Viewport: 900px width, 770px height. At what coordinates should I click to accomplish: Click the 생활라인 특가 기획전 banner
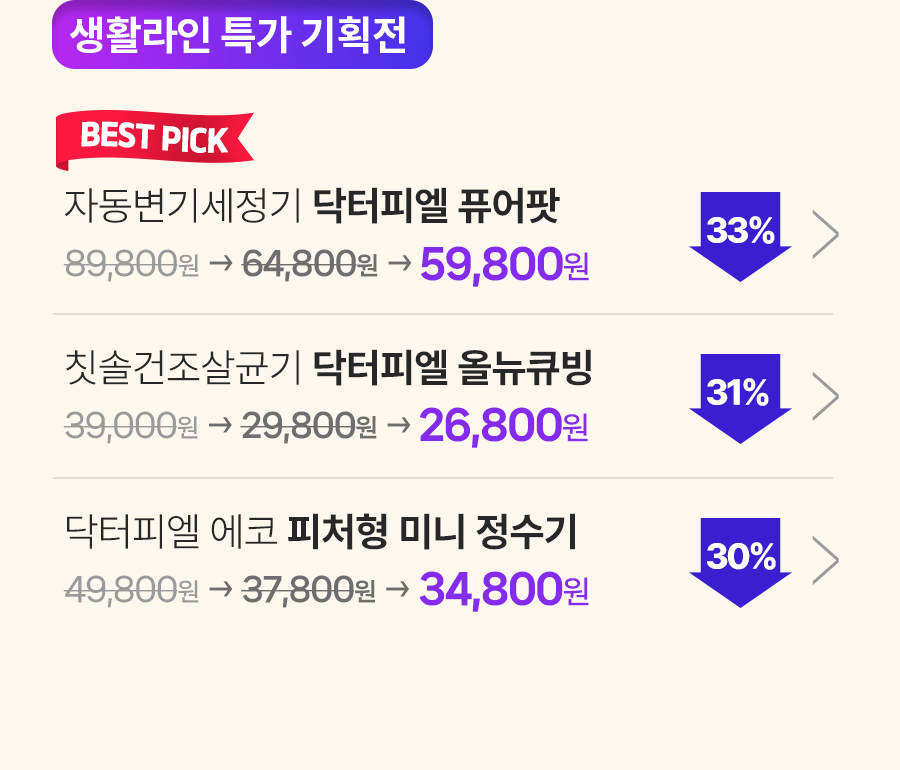pyautogui.click(x=242, y=35)
